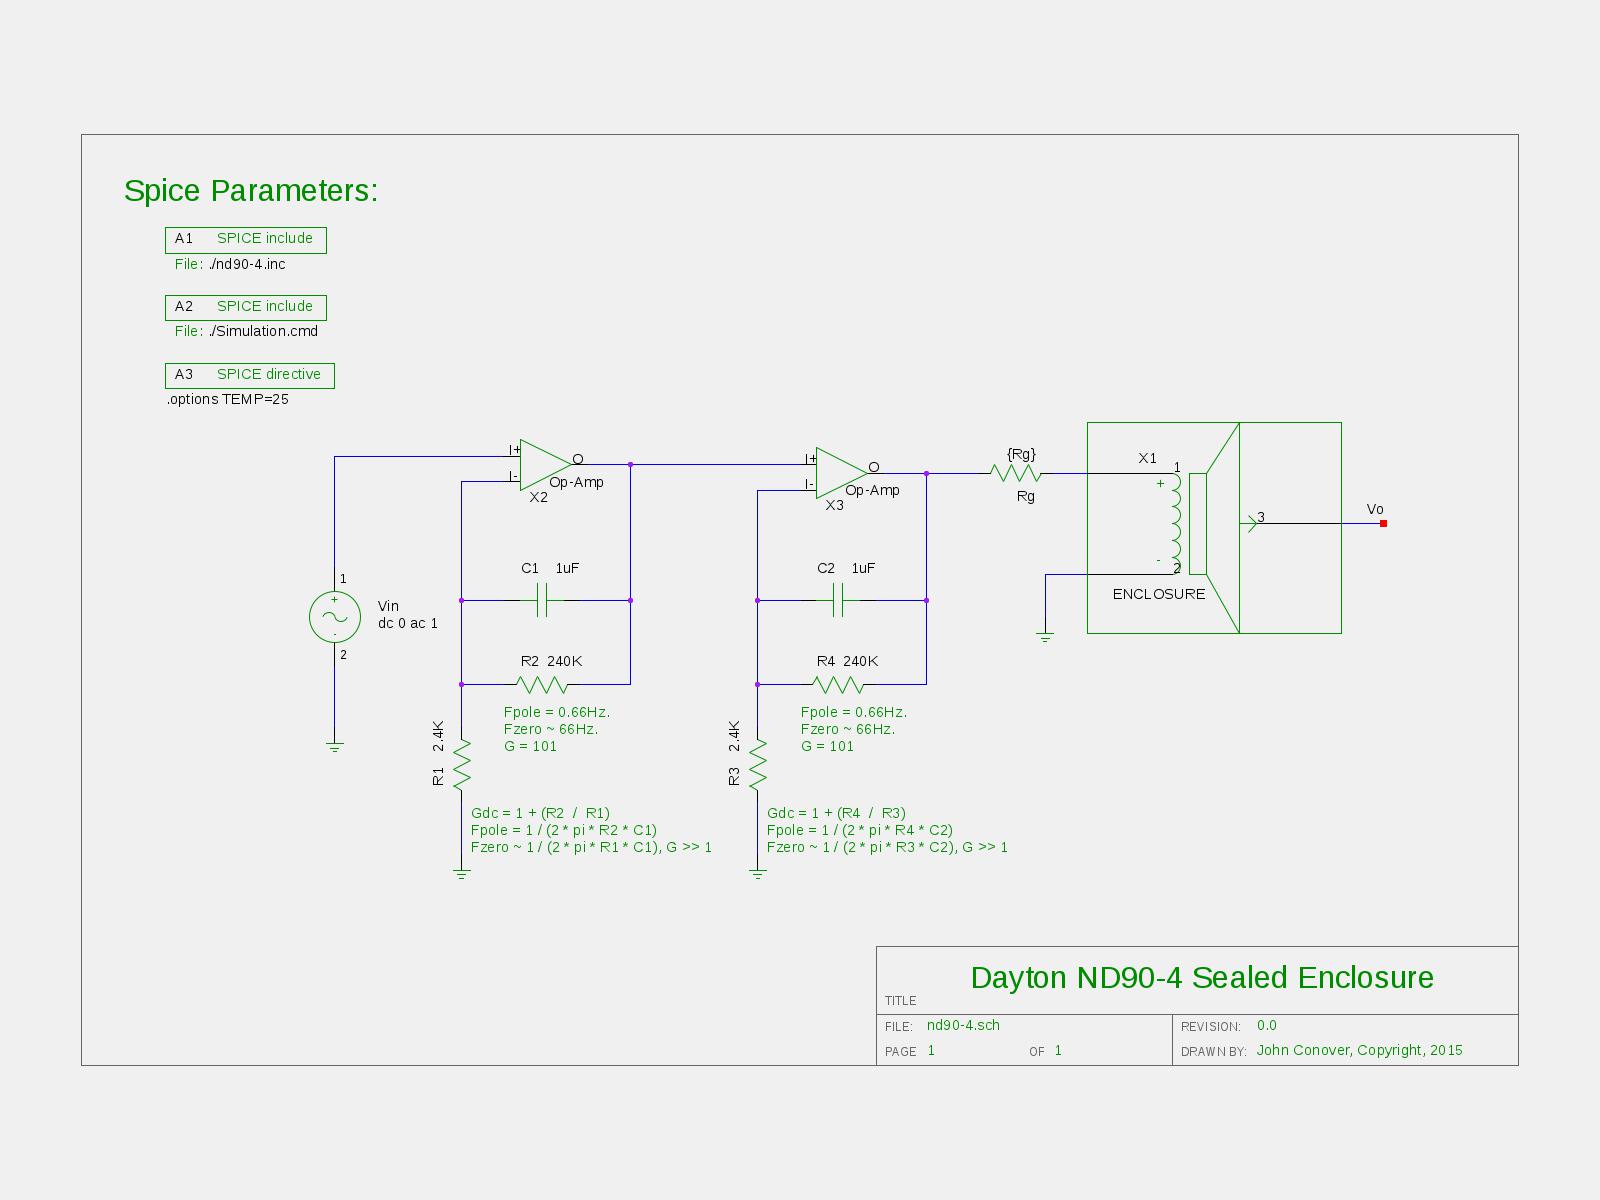The width and height of the screenshot is (1600, 1200).
Task: Select the X2 op-amp triangle symbol
Action: tap(546, 464)
